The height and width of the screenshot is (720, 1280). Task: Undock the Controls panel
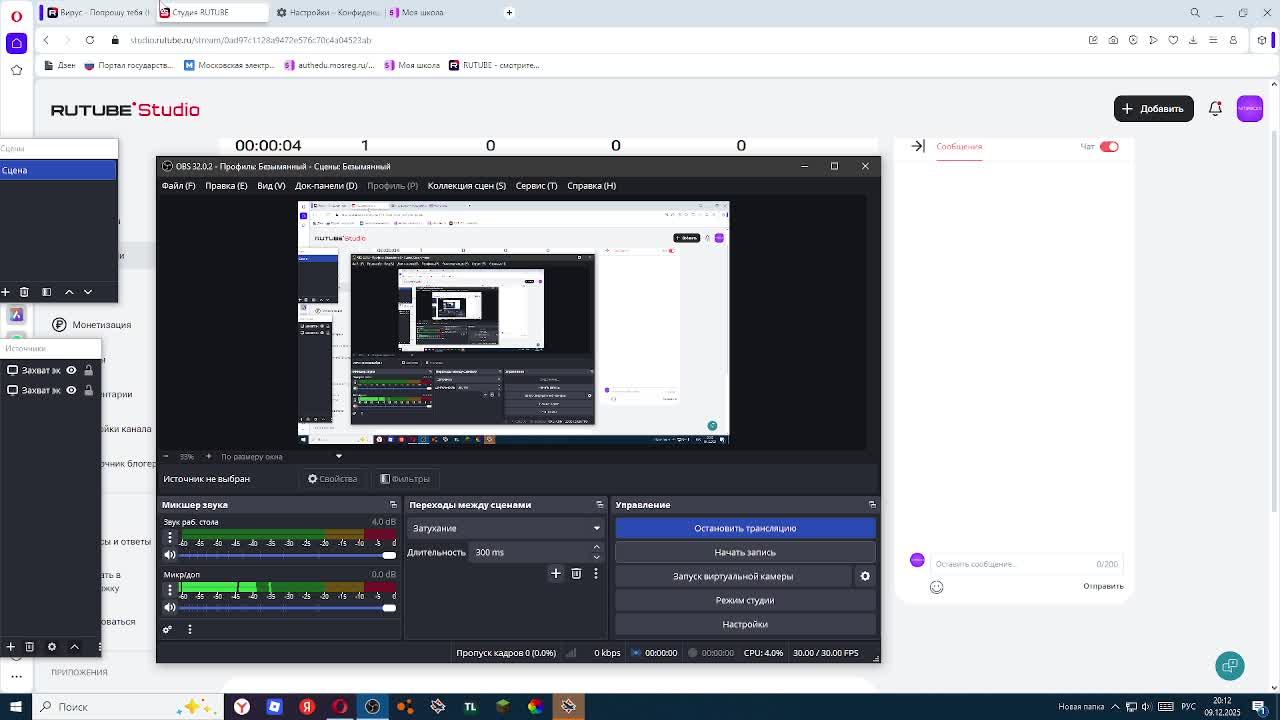tap(872, 505)
